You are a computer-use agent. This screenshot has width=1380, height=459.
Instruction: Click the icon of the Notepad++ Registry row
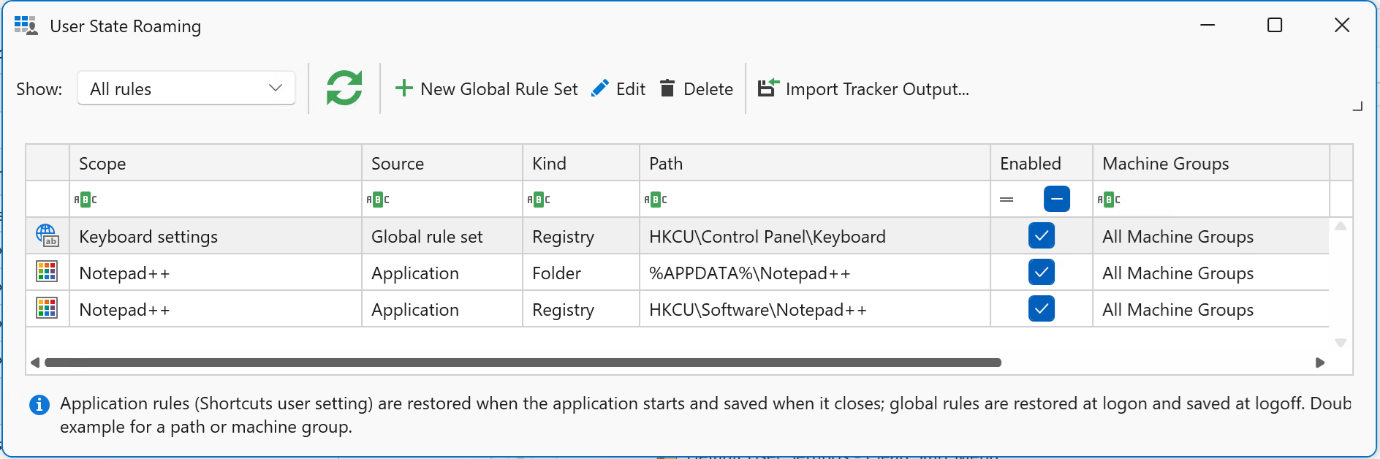tap(47, 309)
